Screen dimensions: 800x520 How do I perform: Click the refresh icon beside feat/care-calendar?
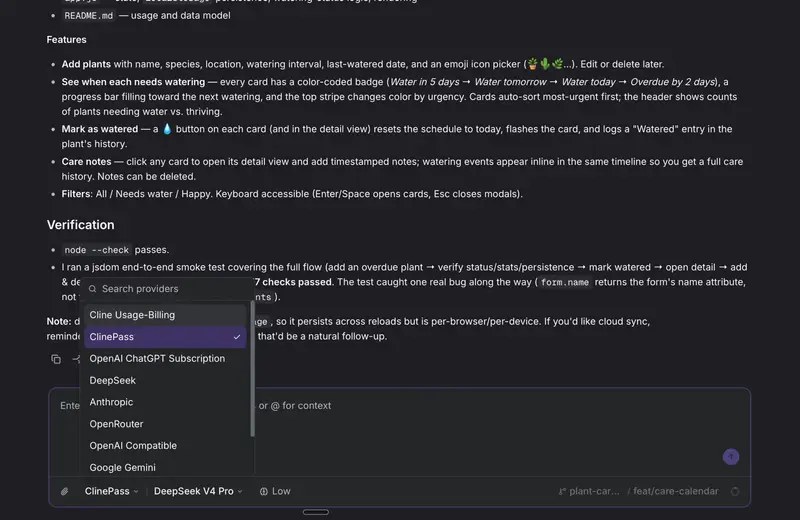pos(735,491)
